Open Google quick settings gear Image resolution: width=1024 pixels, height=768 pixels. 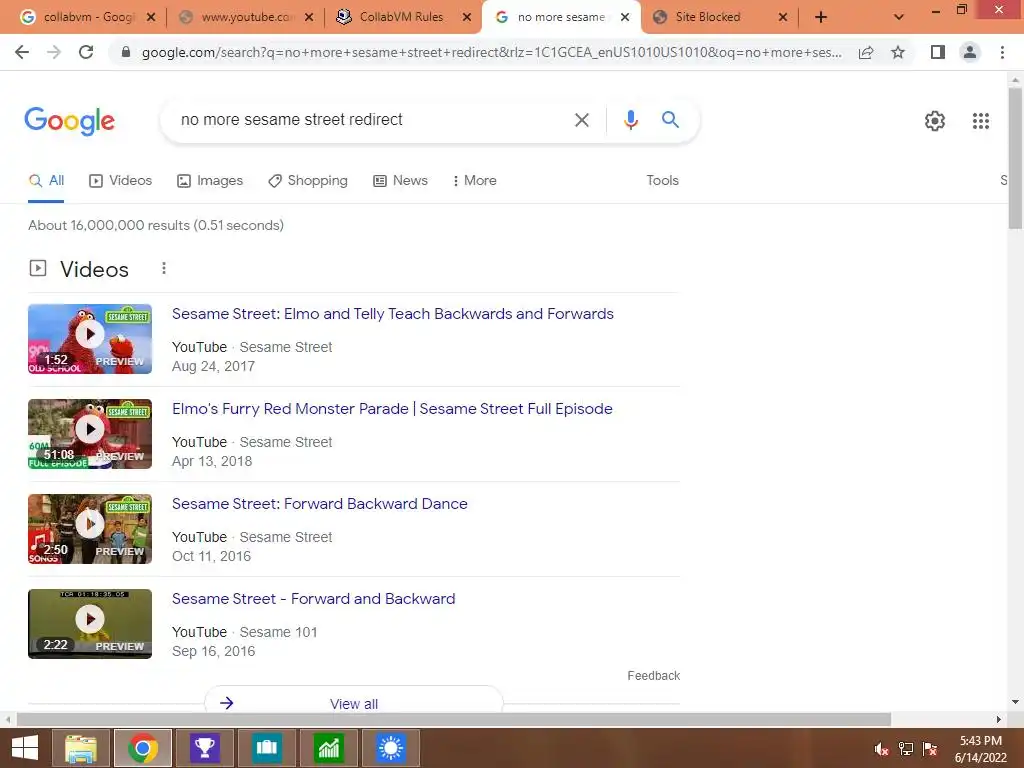[x=935, y=121]
